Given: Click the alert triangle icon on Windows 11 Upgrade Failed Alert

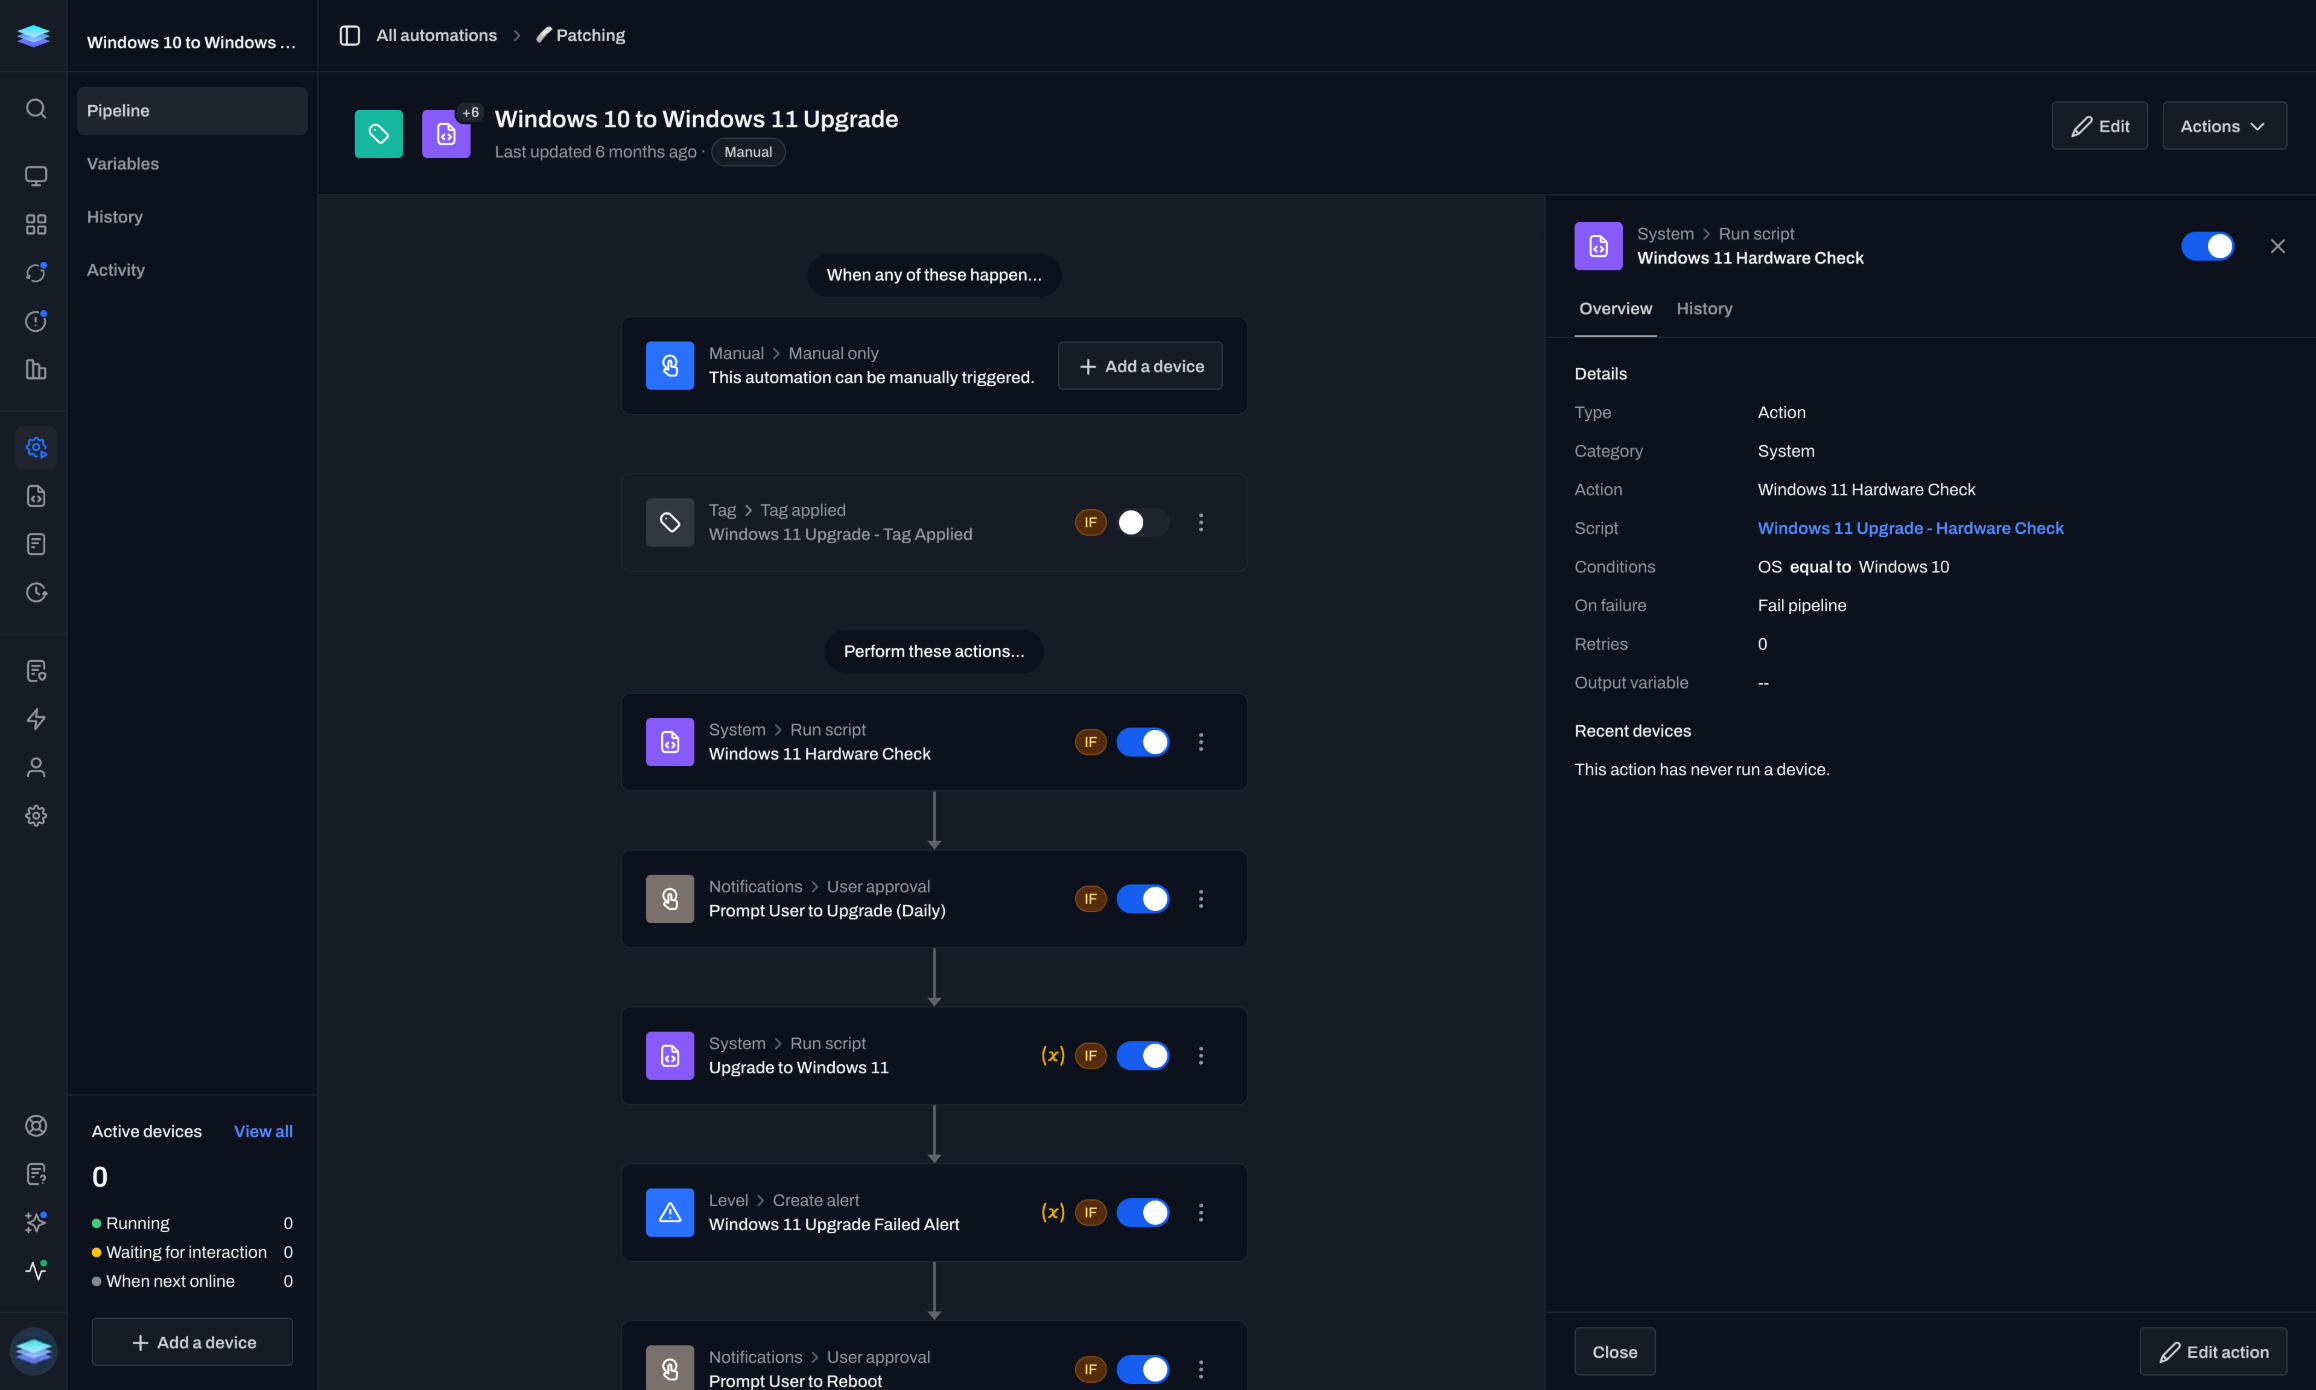Looking at the screenshot, I should pos(670,1213).
